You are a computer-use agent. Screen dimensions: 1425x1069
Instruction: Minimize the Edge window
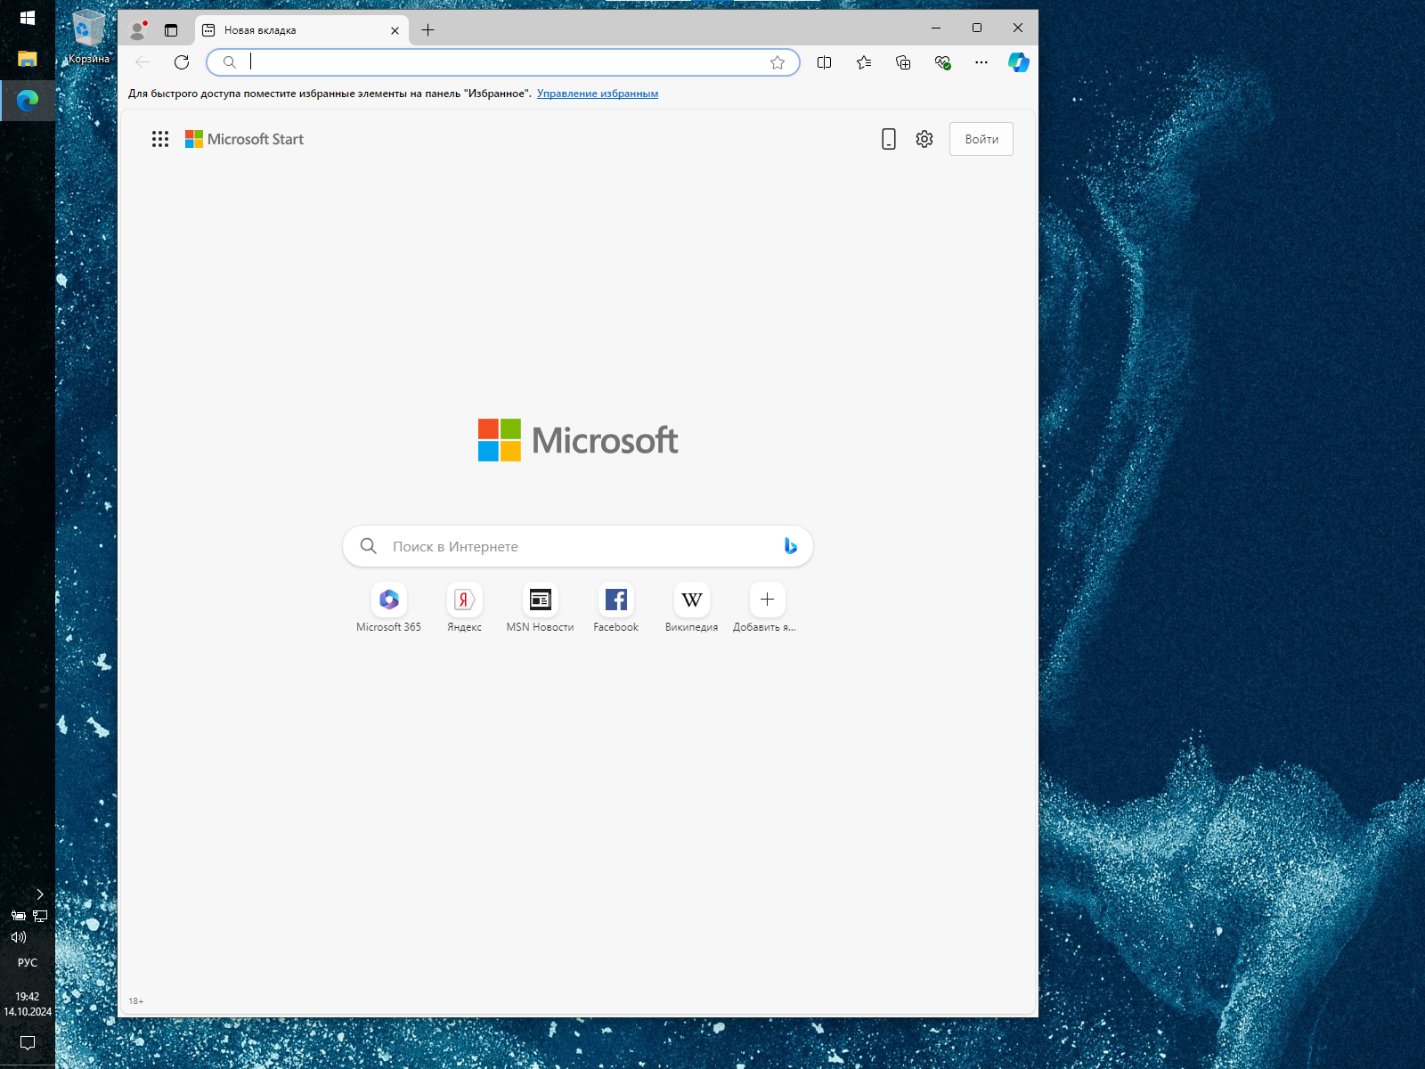[936, 28]
